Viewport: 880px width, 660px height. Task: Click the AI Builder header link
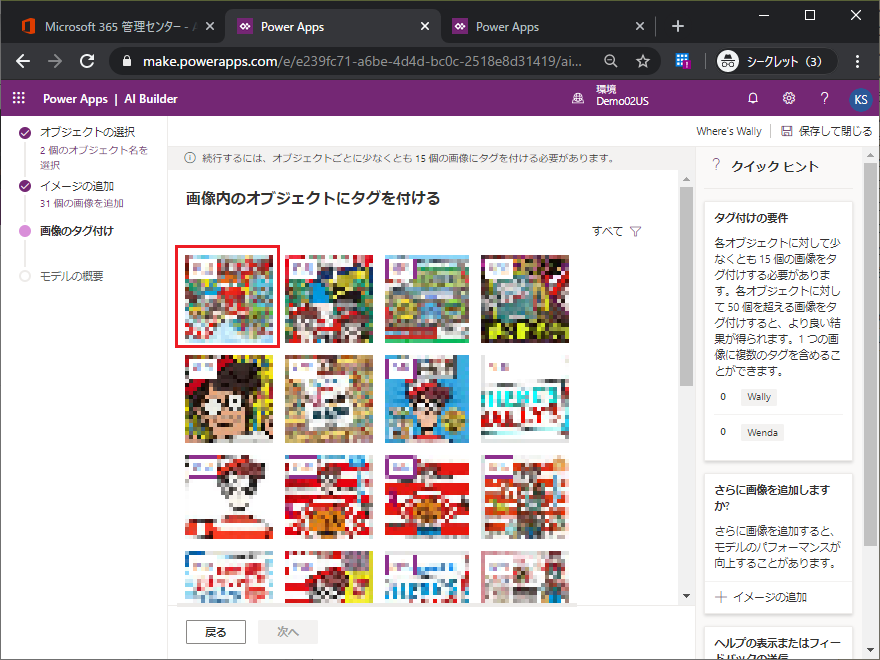pyautogui.click(x=150, y=99)
